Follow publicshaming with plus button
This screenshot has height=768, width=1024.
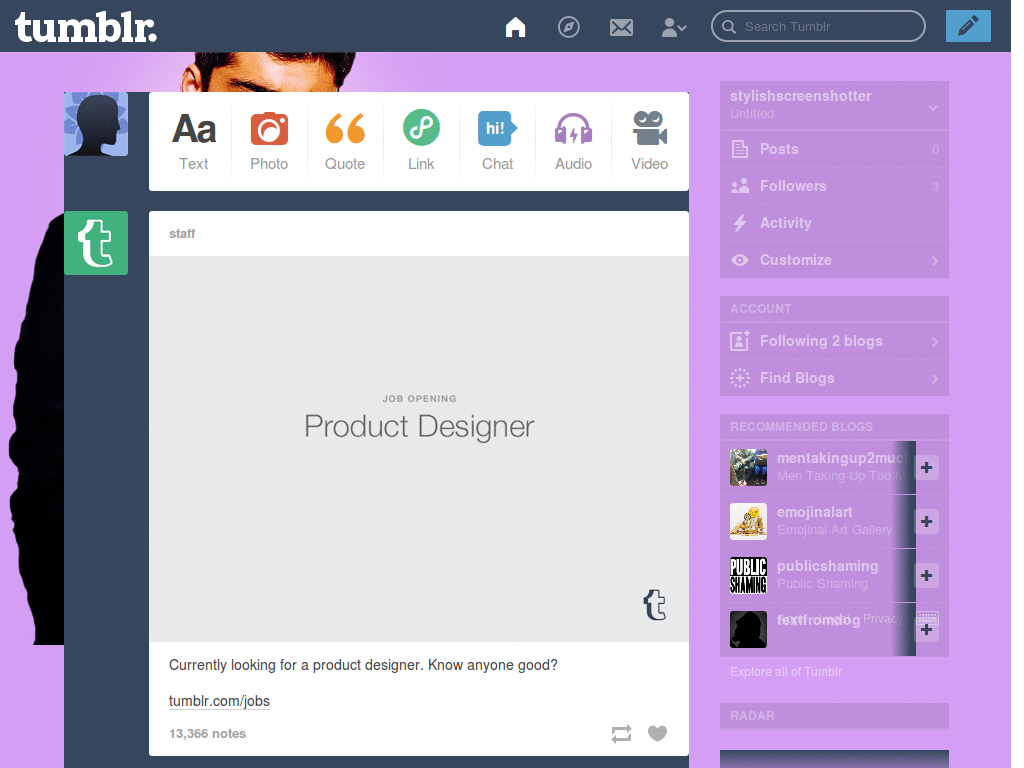926,575
